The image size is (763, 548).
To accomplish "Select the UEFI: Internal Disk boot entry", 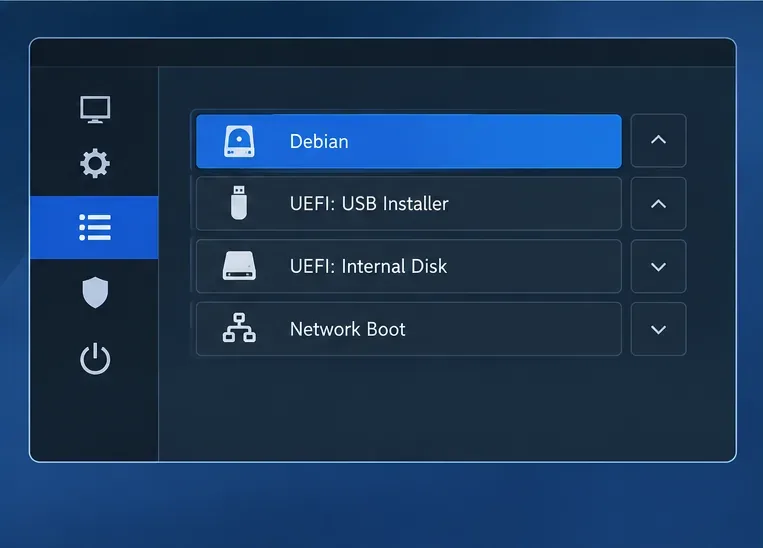I will [409, 266].
